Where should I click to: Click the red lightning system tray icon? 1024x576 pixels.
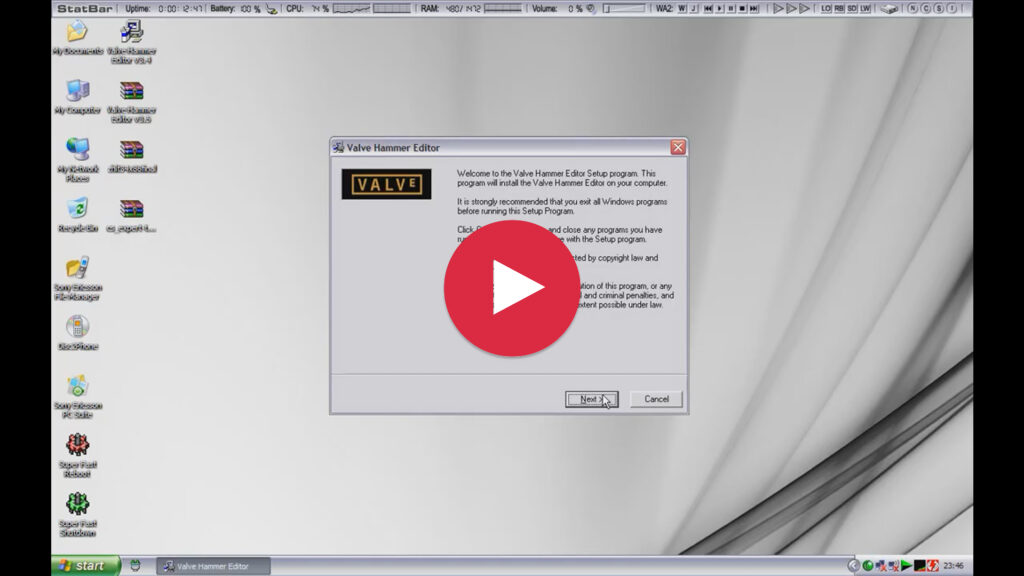pyautogui.click(x=933, y=566)
